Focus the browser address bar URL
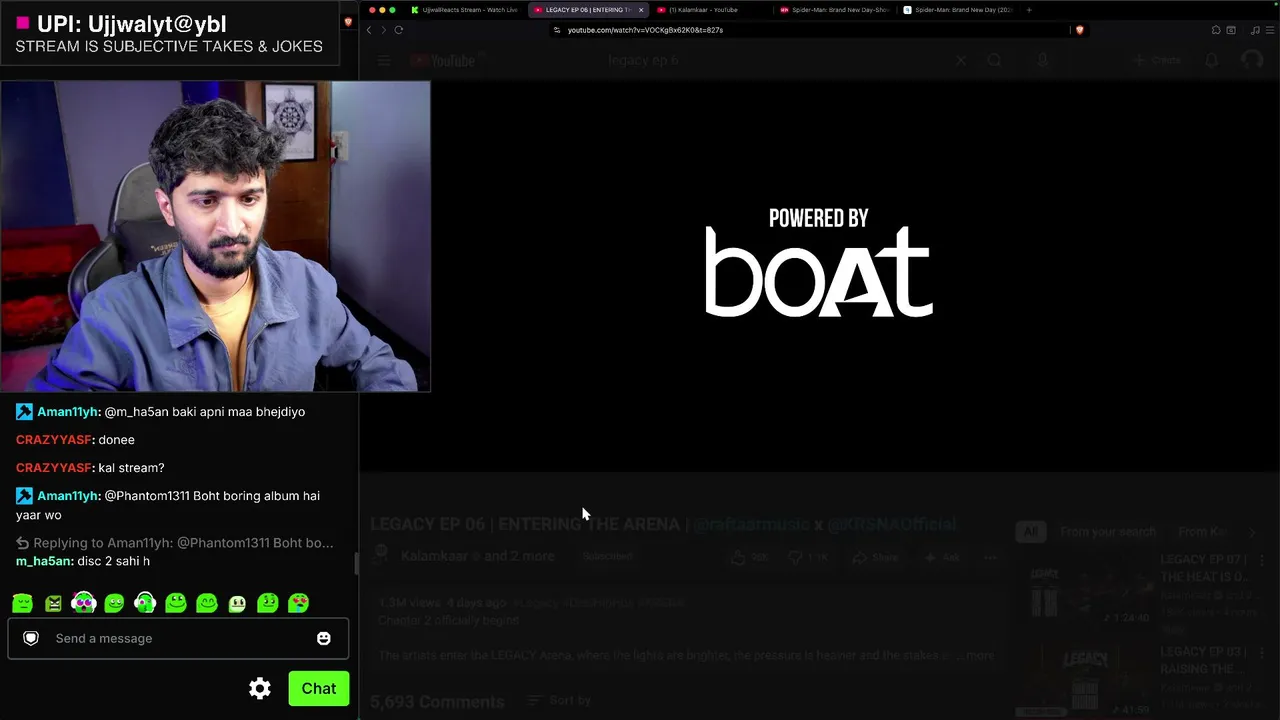This screenshot has width=1280, height=720. pos(645,30)
